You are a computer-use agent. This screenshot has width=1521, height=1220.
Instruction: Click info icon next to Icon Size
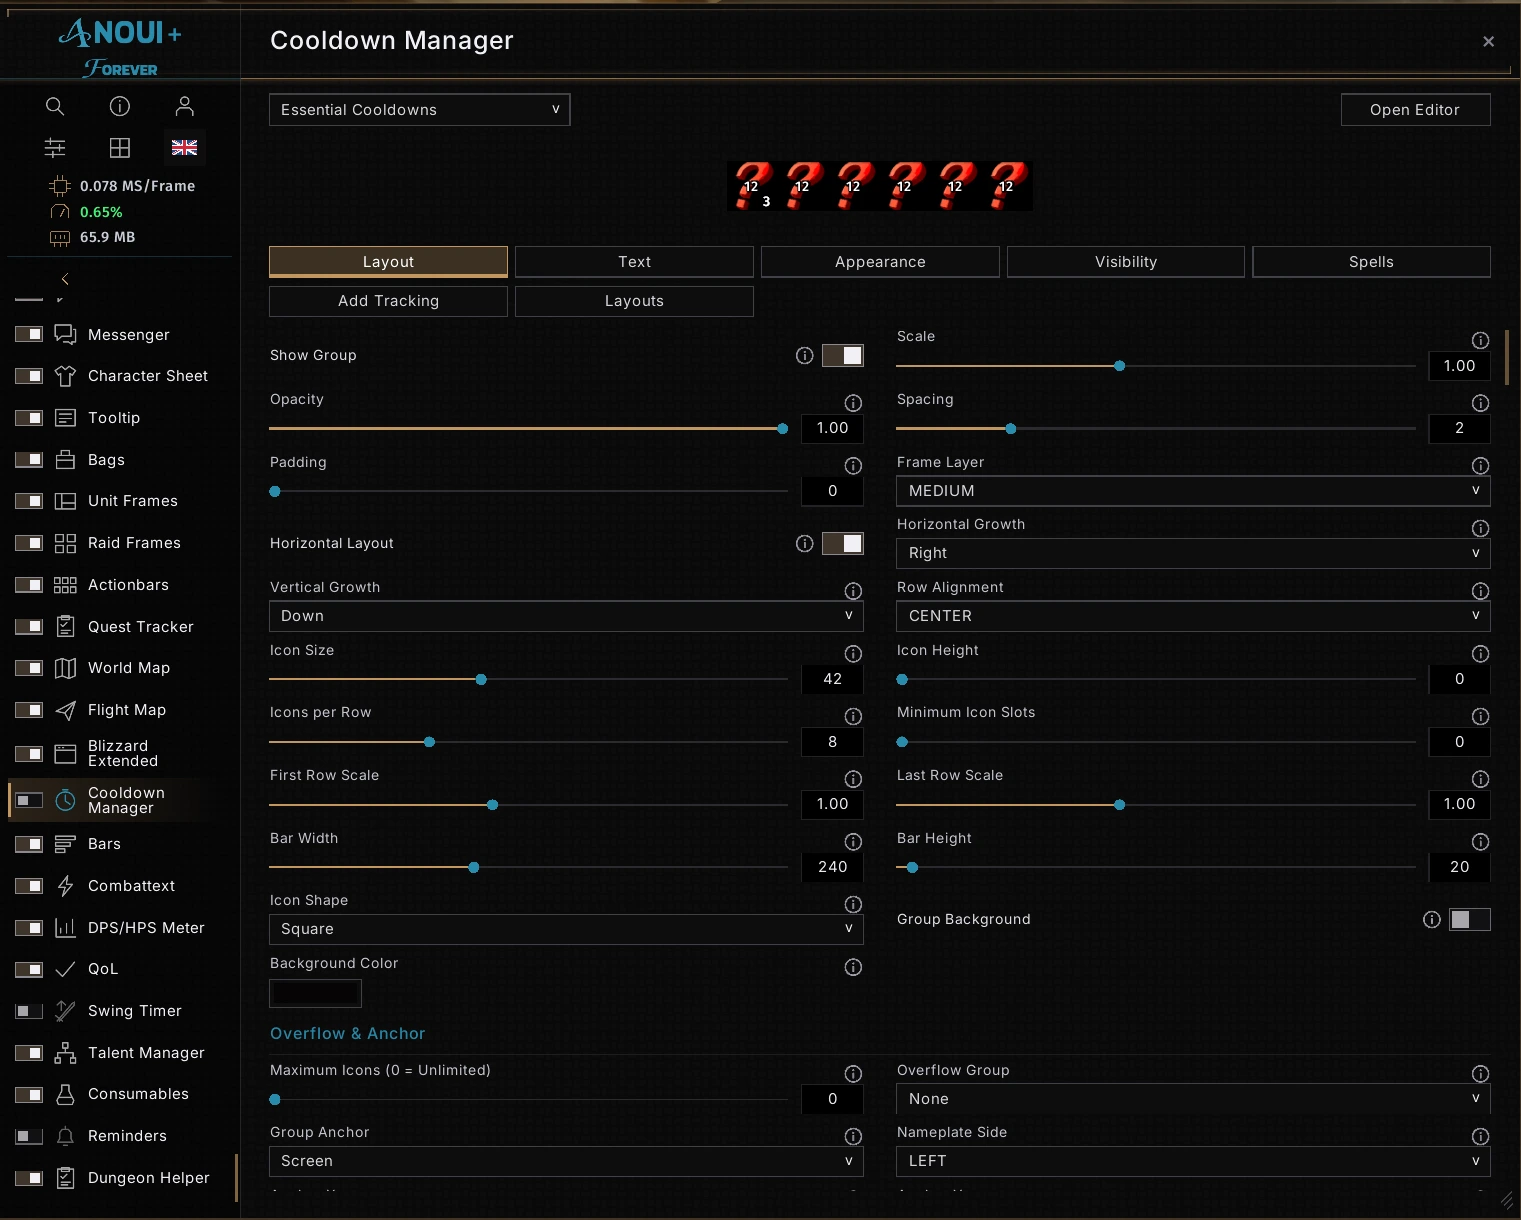click(x=853, y=654)
